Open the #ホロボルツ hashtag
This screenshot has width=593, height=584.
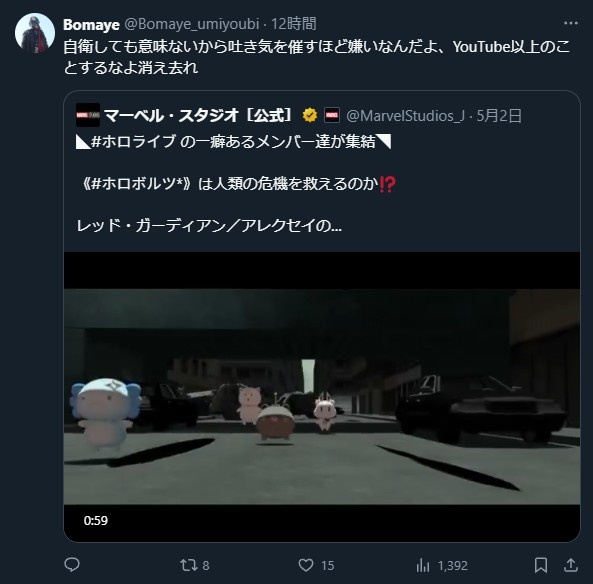(138, 184)
